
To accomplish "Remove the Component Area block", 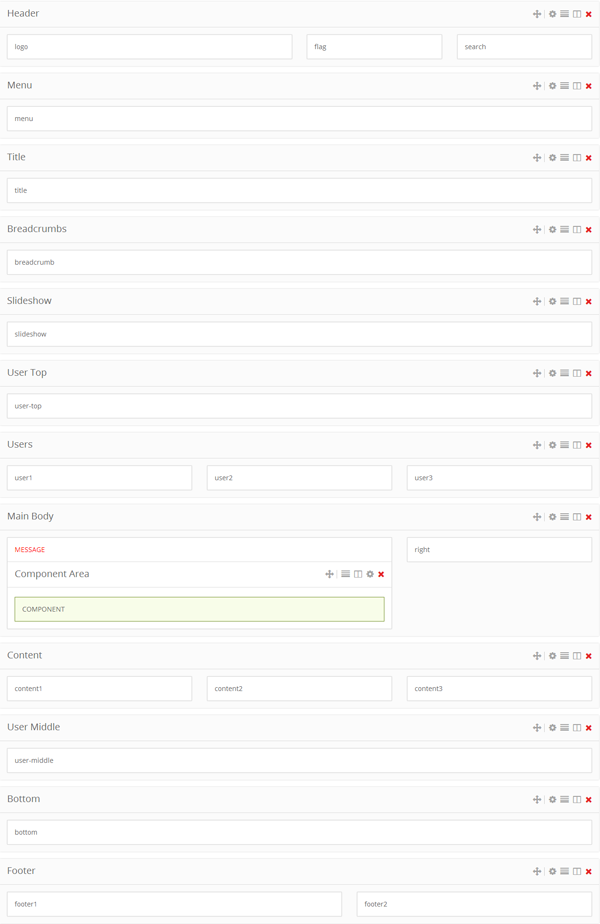I will (x=381, y=575).
